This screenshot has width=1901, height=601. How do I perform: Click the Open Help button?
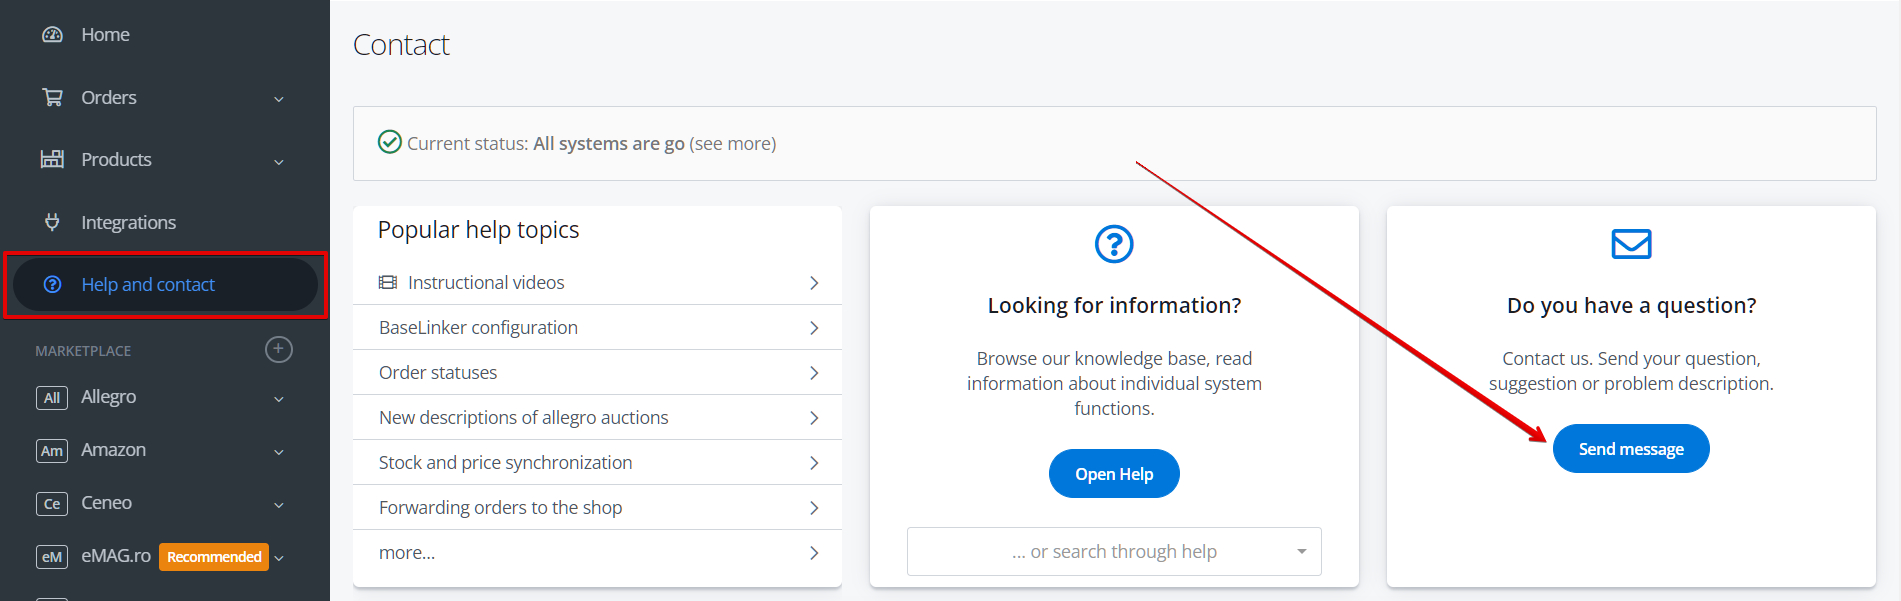1114,474
